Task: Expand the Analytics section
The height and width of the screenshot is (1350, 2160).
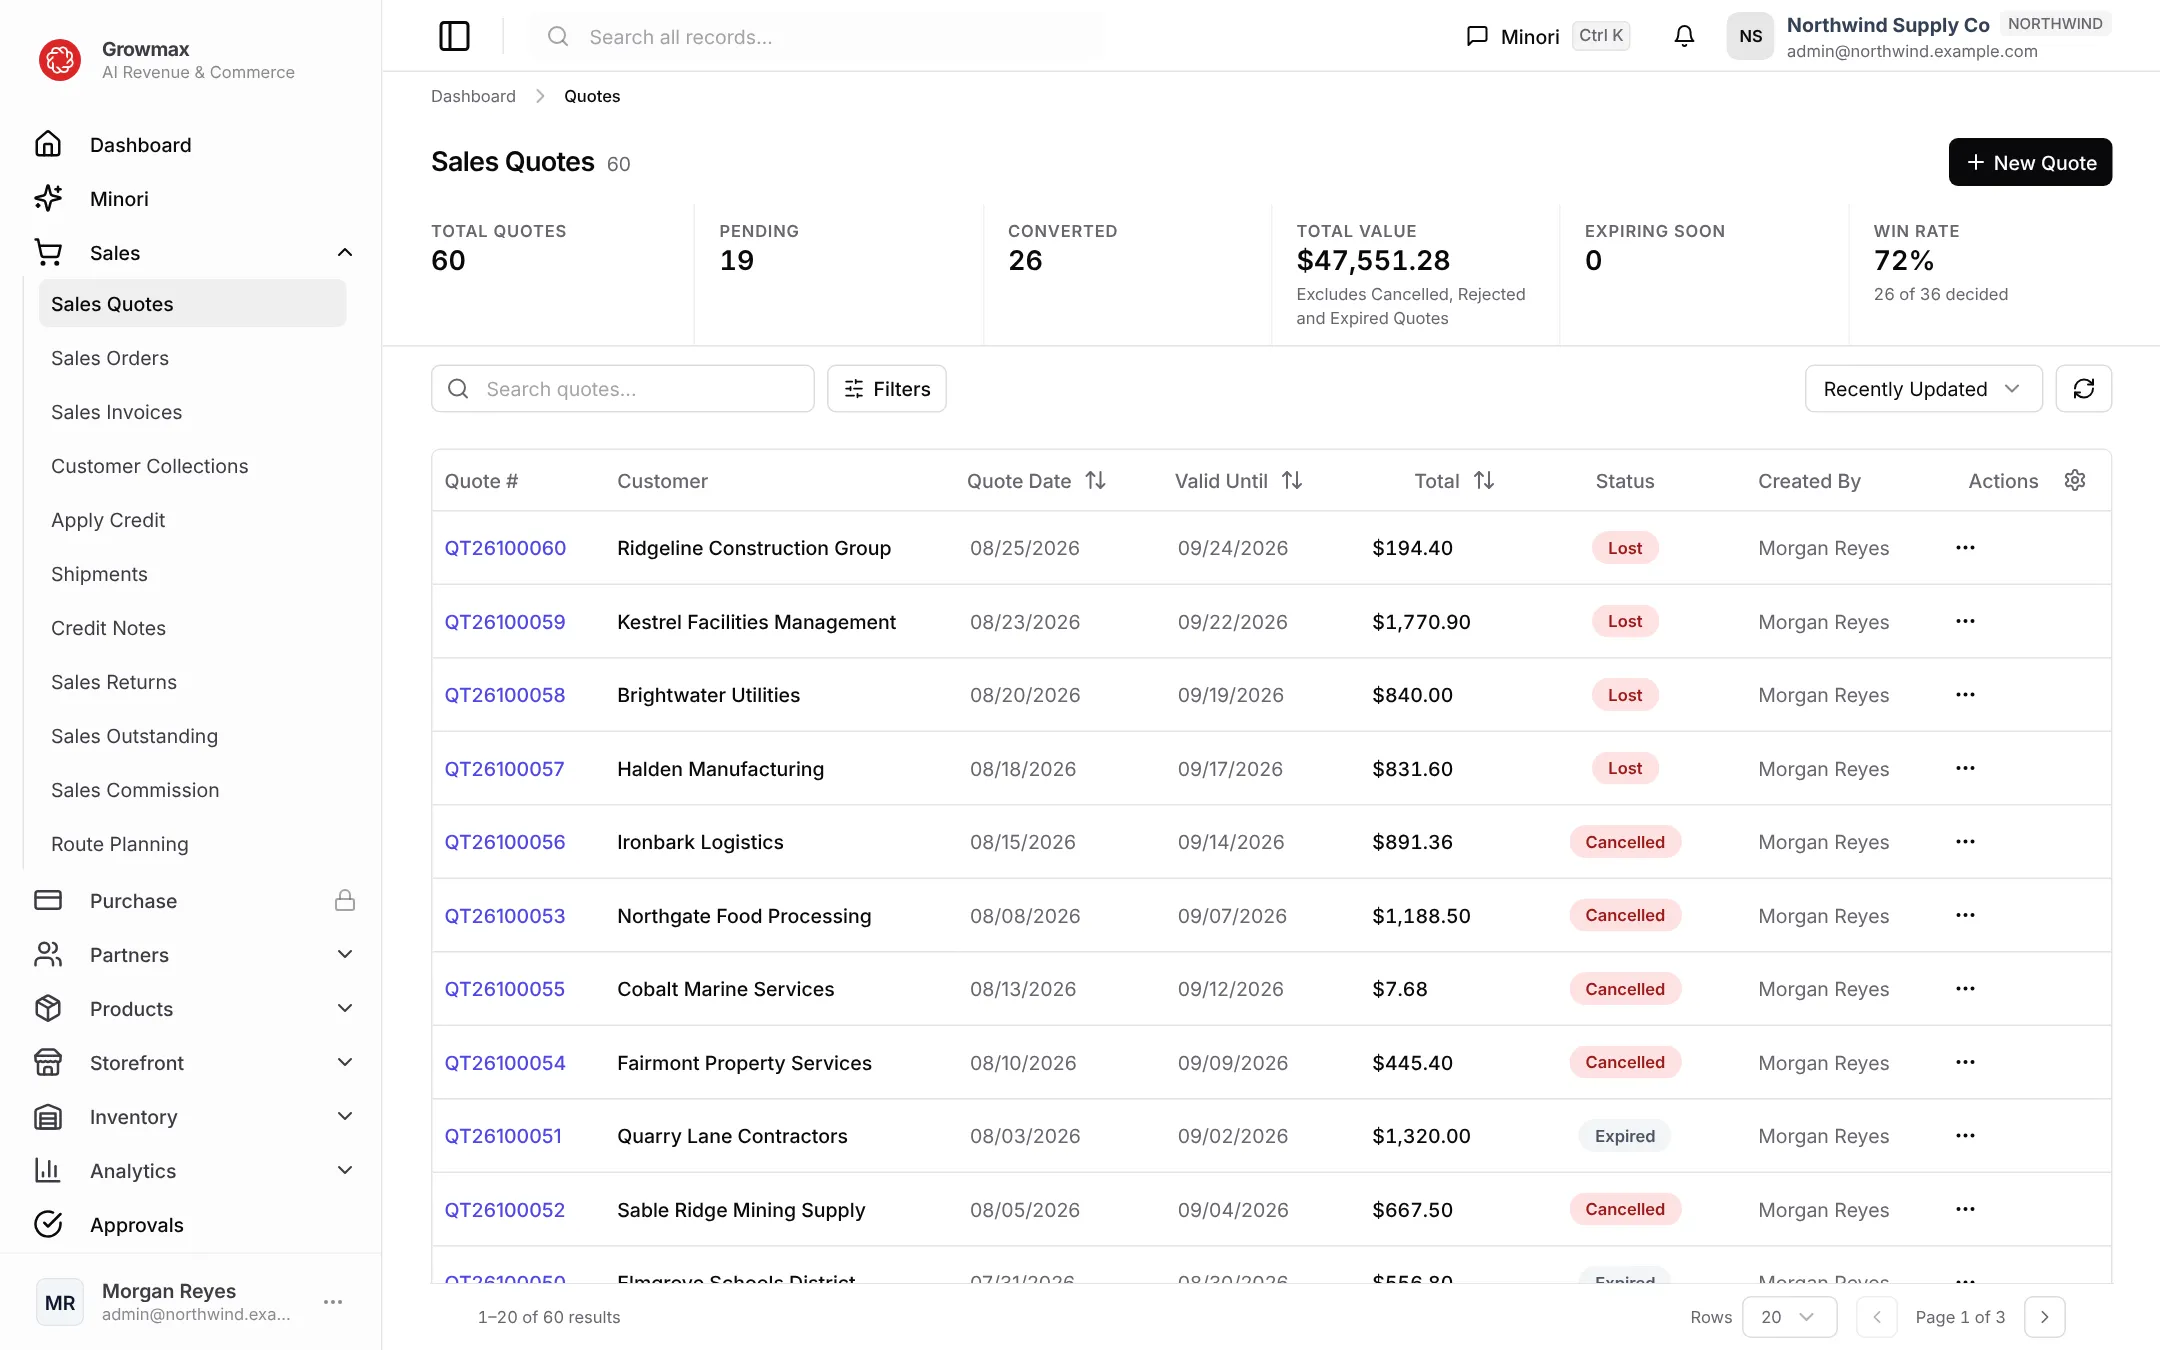Action: pos(345,1170)
